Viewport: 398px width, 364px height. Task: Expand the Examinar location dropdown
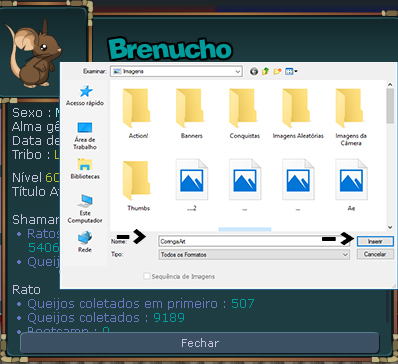[238, 71]
